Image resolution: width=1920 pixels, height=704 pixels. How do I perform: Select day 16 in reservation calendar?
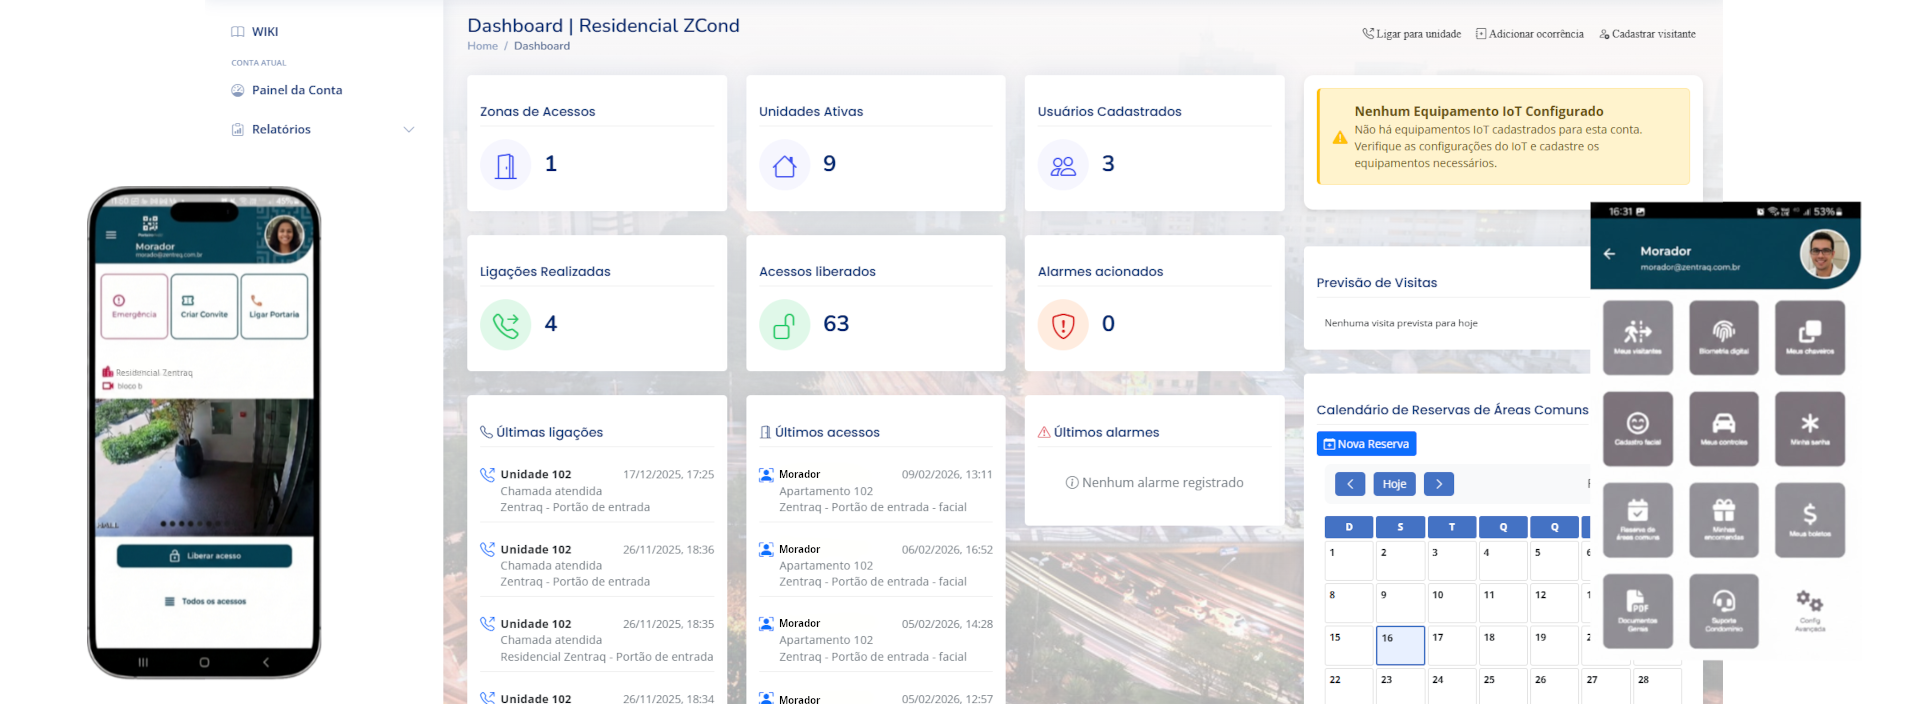1399,645
